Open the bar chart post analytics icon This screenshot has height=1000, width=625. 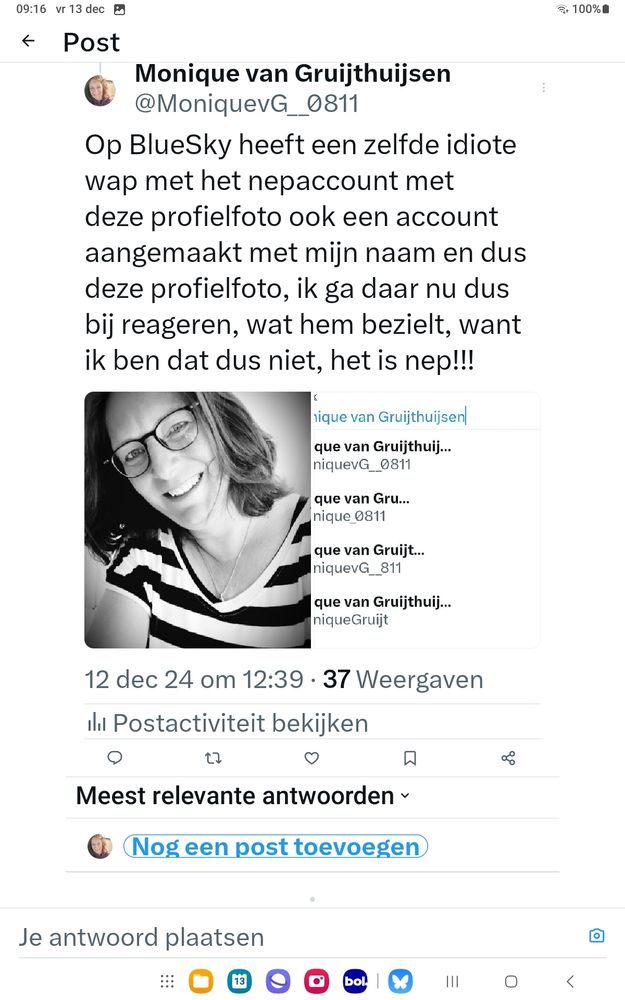96,723
